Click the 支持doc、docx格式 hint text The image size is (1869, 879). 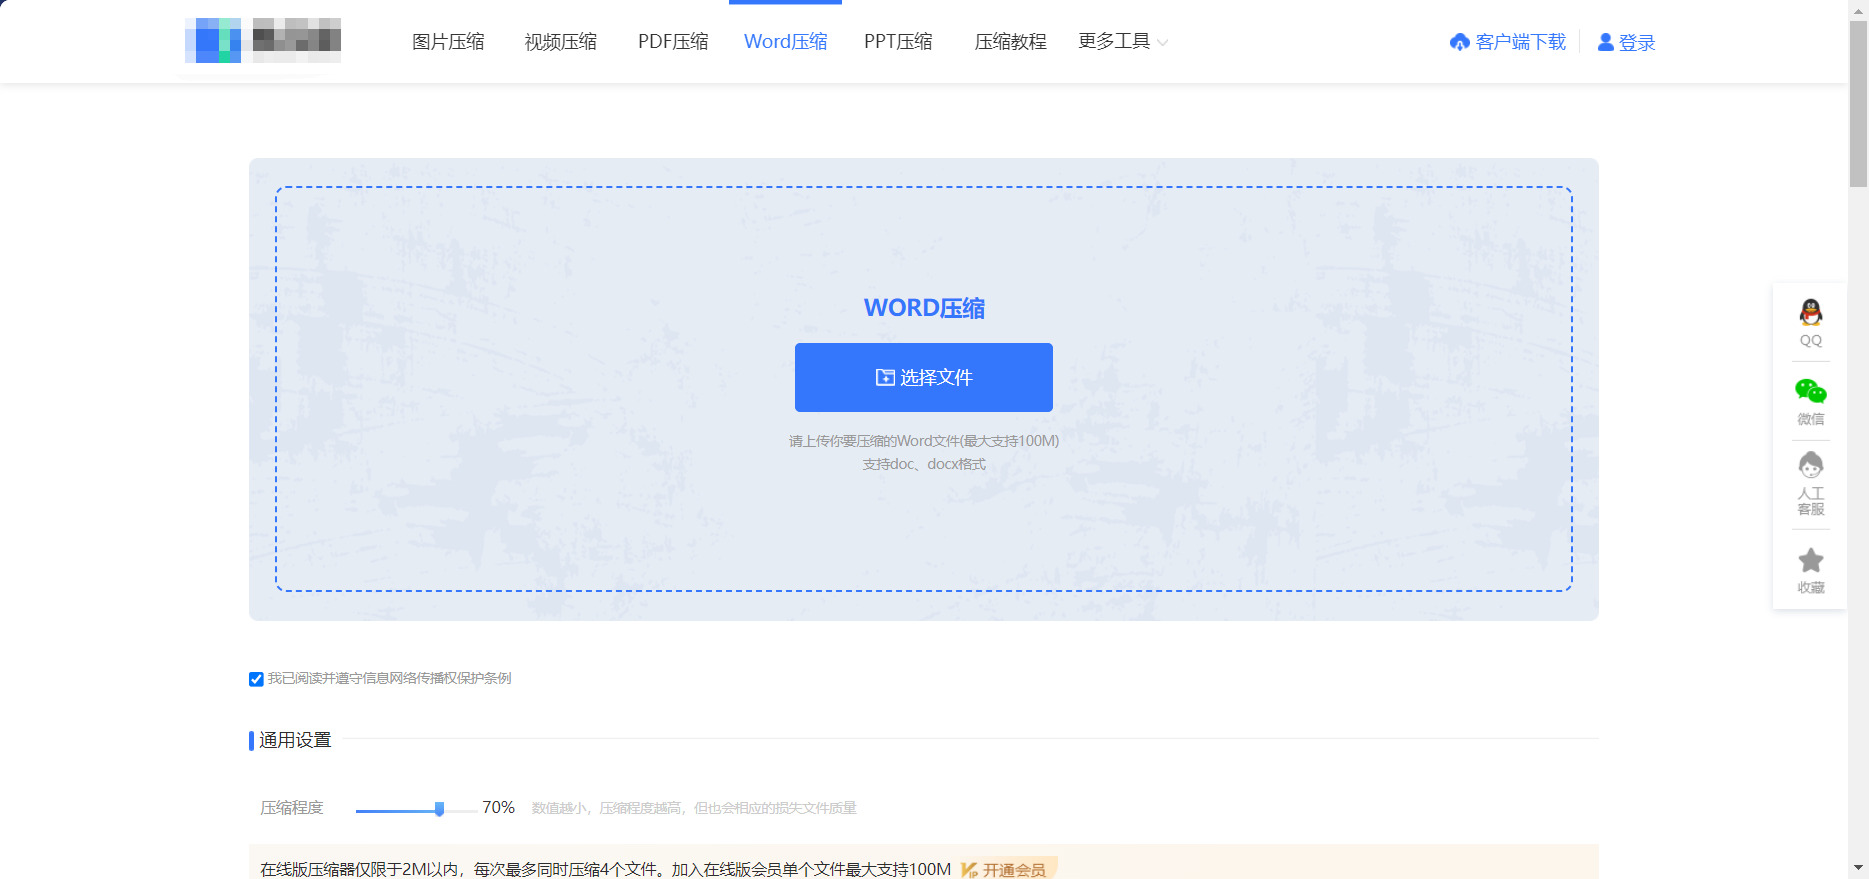[x=924, y=464]
